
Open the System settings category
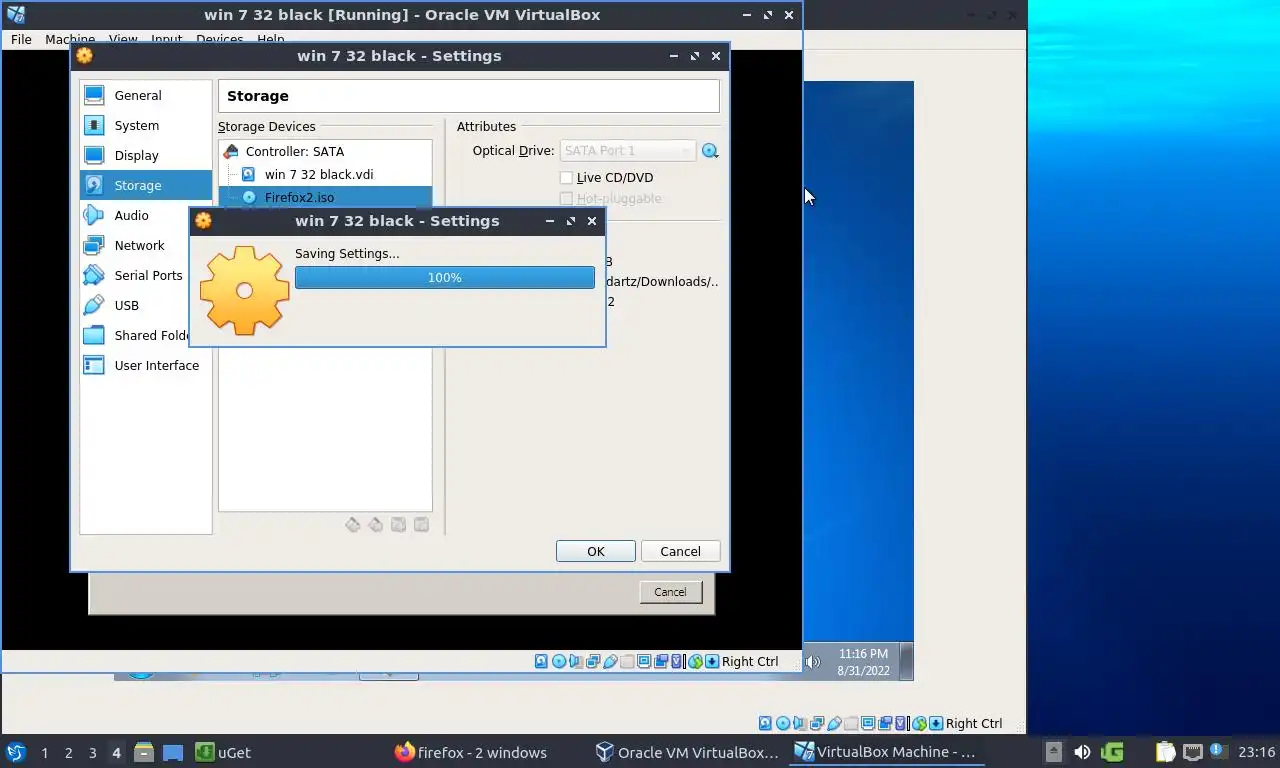pyautogui.click(x=146, y=125)
